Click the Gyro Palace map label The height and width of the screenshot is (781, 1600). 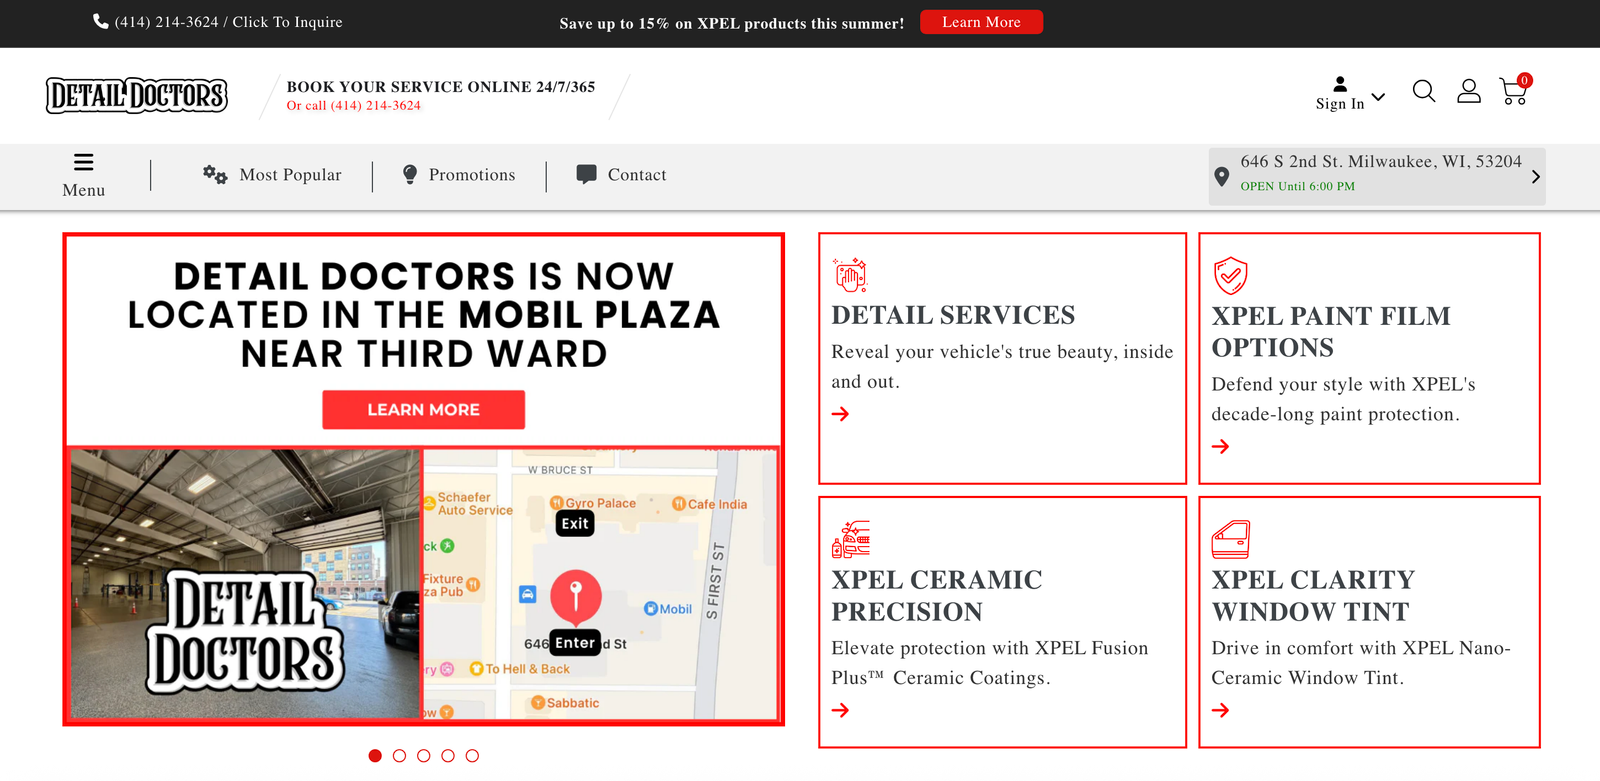(x=593, y=504)
